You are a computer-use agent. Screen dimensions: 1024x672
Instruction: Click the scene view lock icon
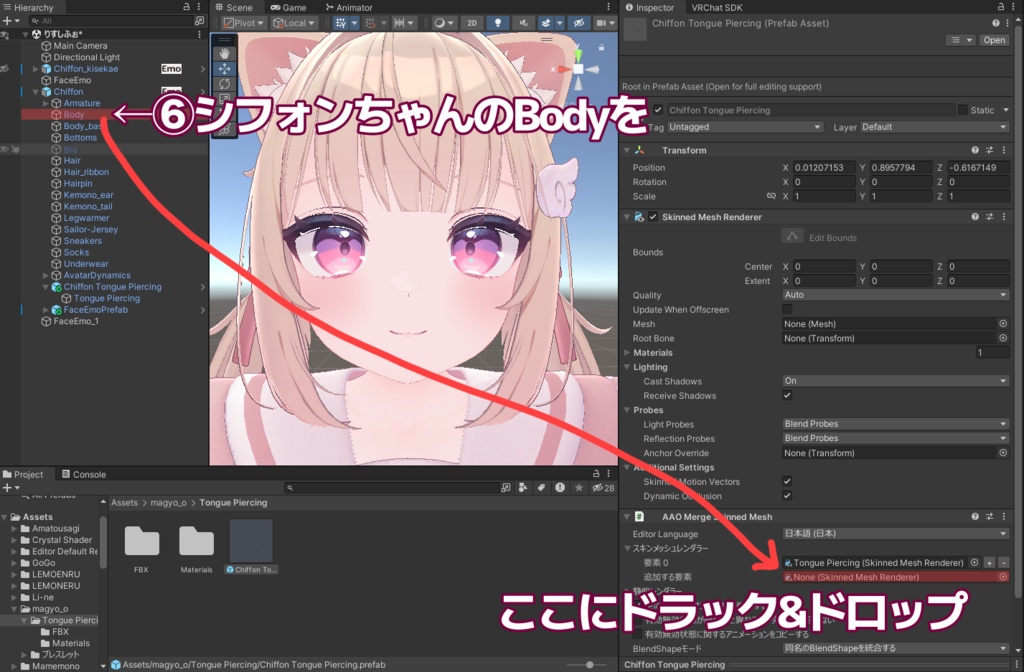(601, 47)
